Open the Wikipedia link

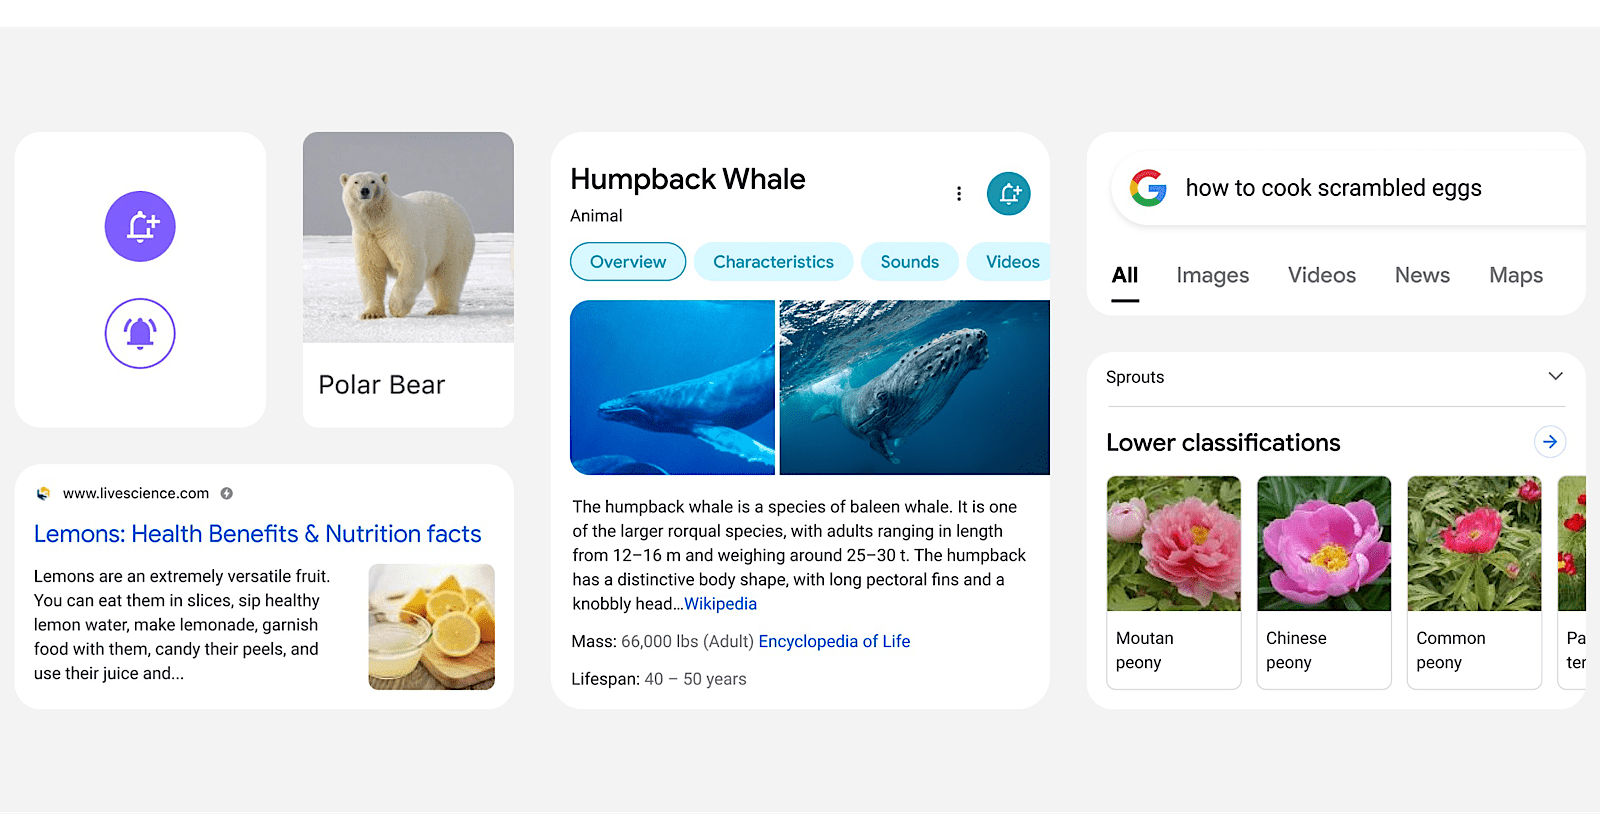(x=720, y=604)
